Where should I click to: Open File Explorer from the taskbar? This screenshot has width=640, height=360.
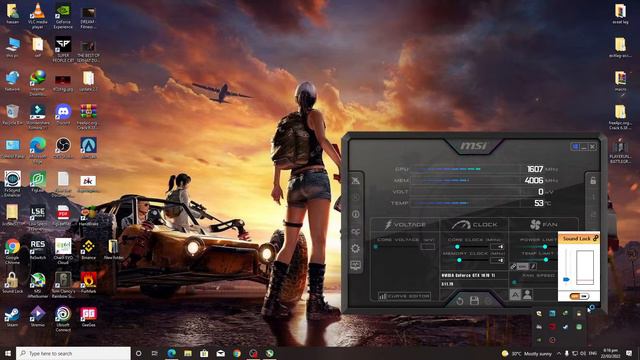(x=188, y=353)
